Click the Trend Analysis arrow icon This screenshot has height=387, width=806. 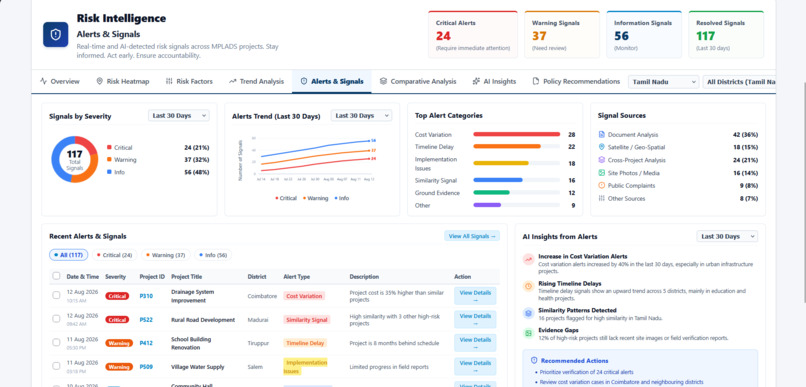(x=232, y=81)
